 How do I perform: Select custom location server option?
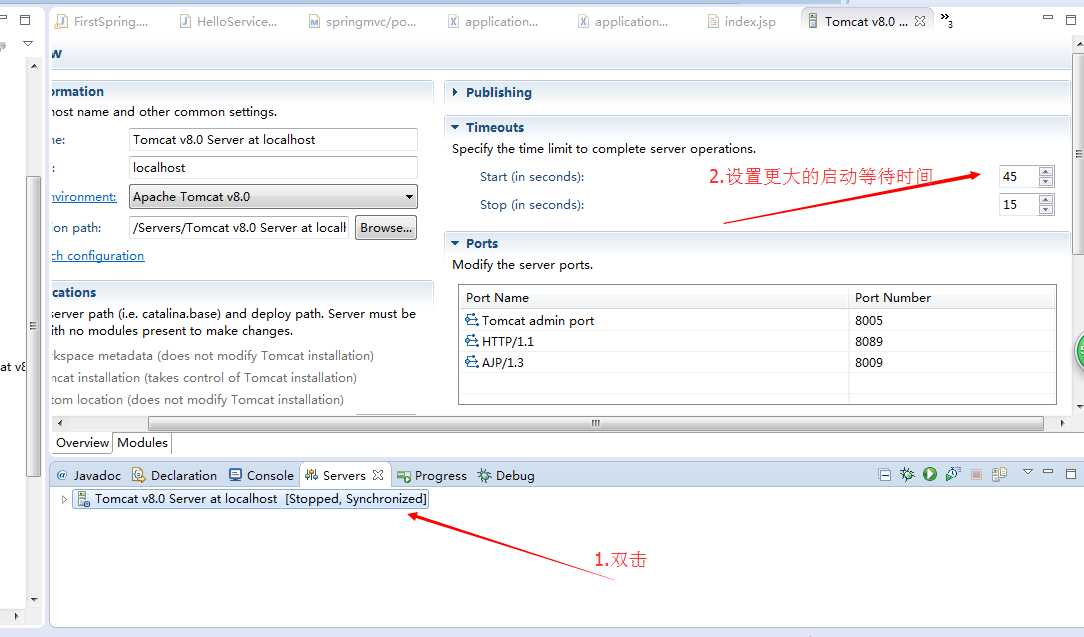198,400
